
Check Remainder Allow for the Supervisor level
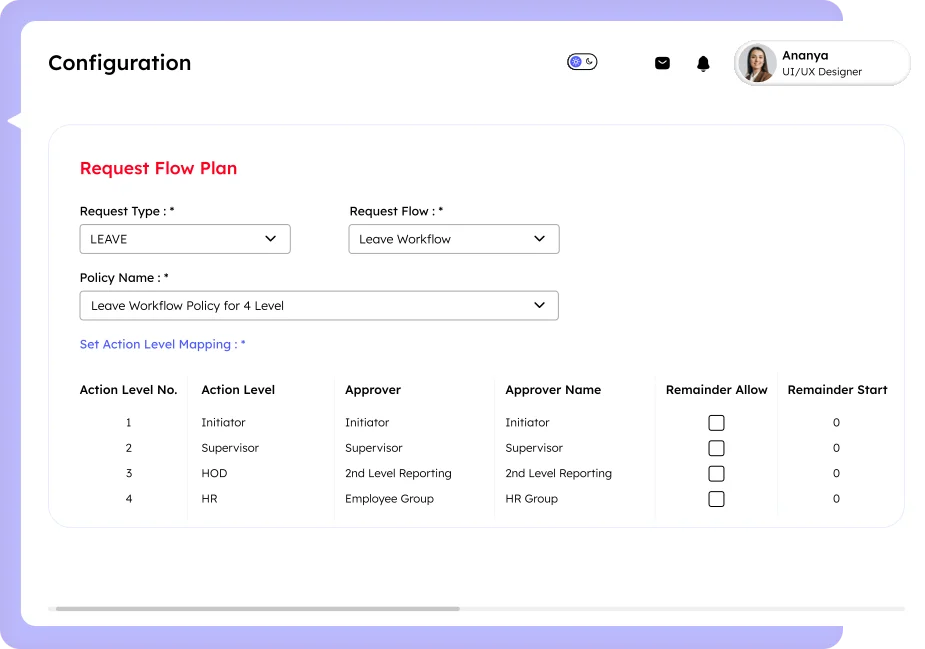click(x=716, y=448)
